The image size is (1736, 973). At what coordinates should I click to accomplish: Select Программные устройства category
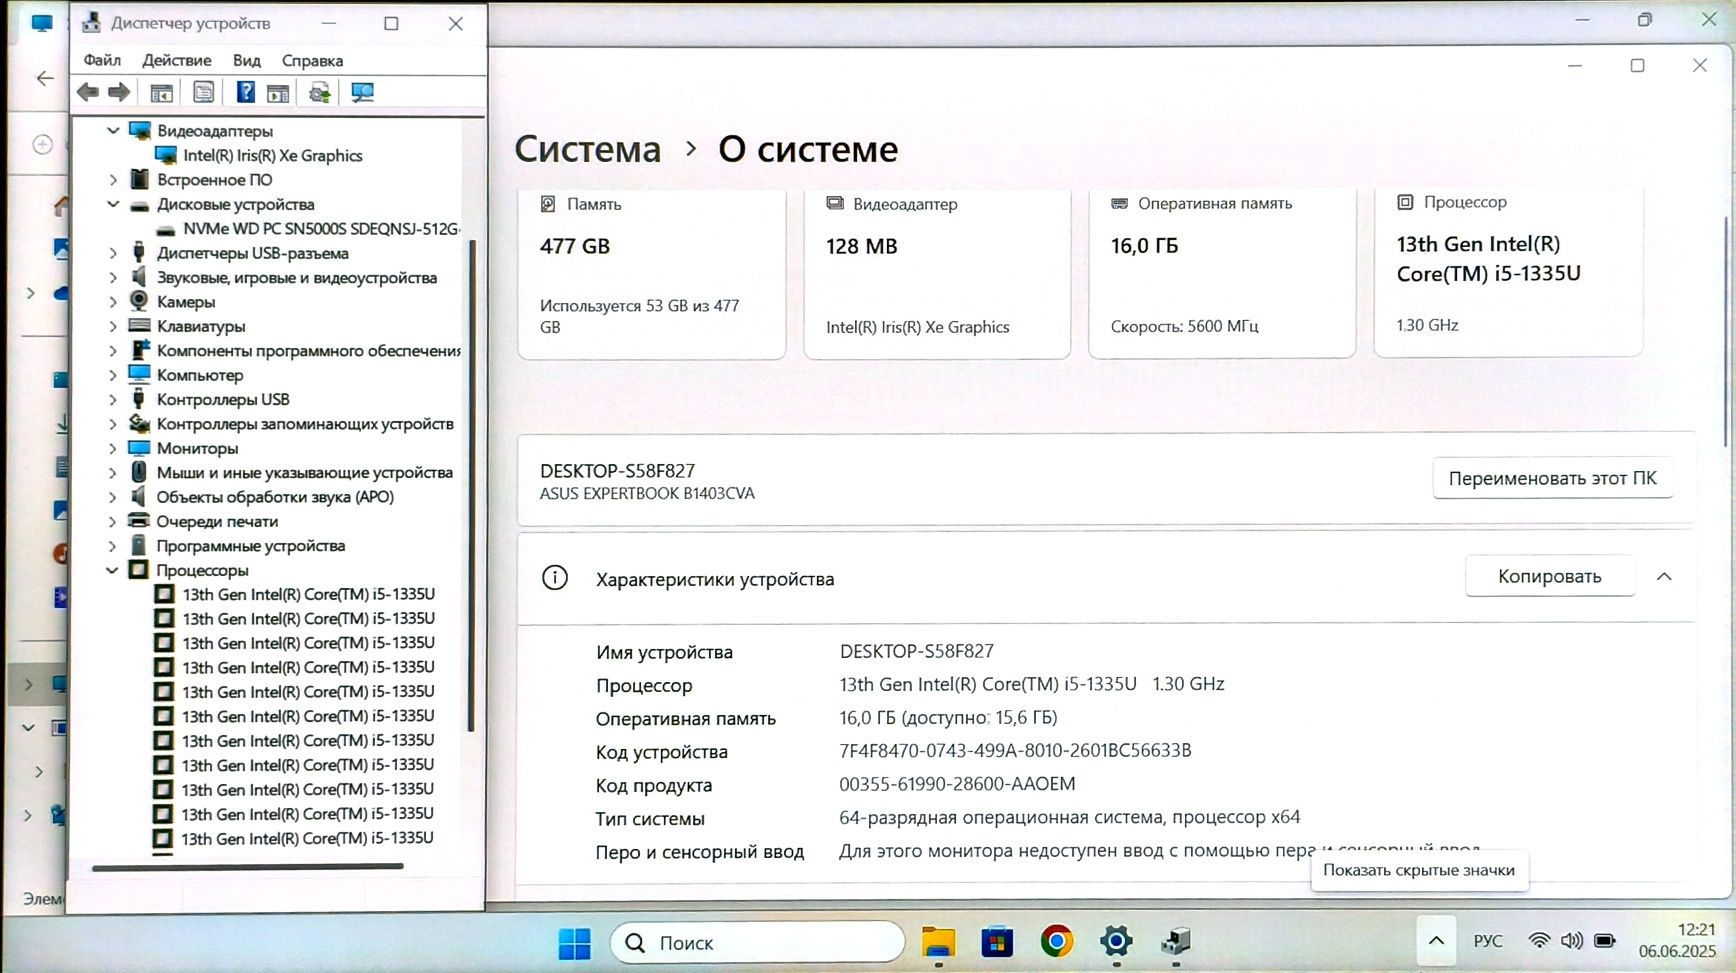250,546
